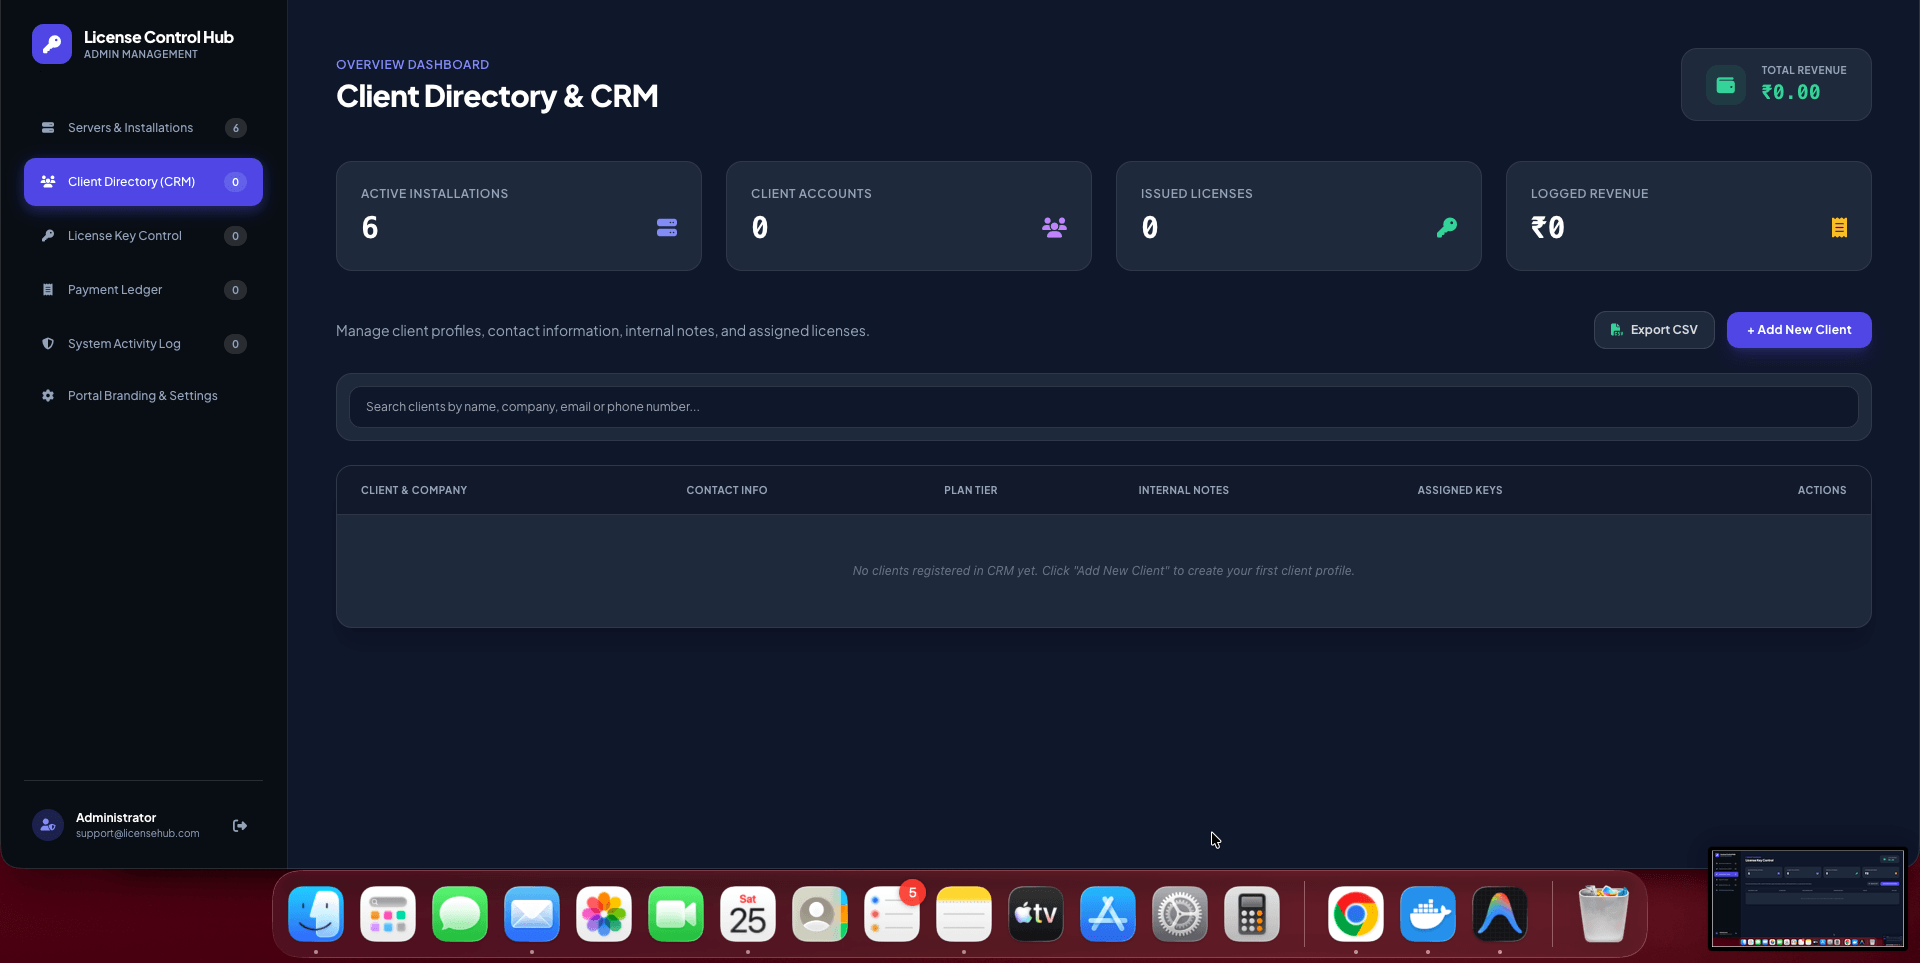Click the Logged Revenue stat card
1920x963 pixels.
click(1689, 216)
